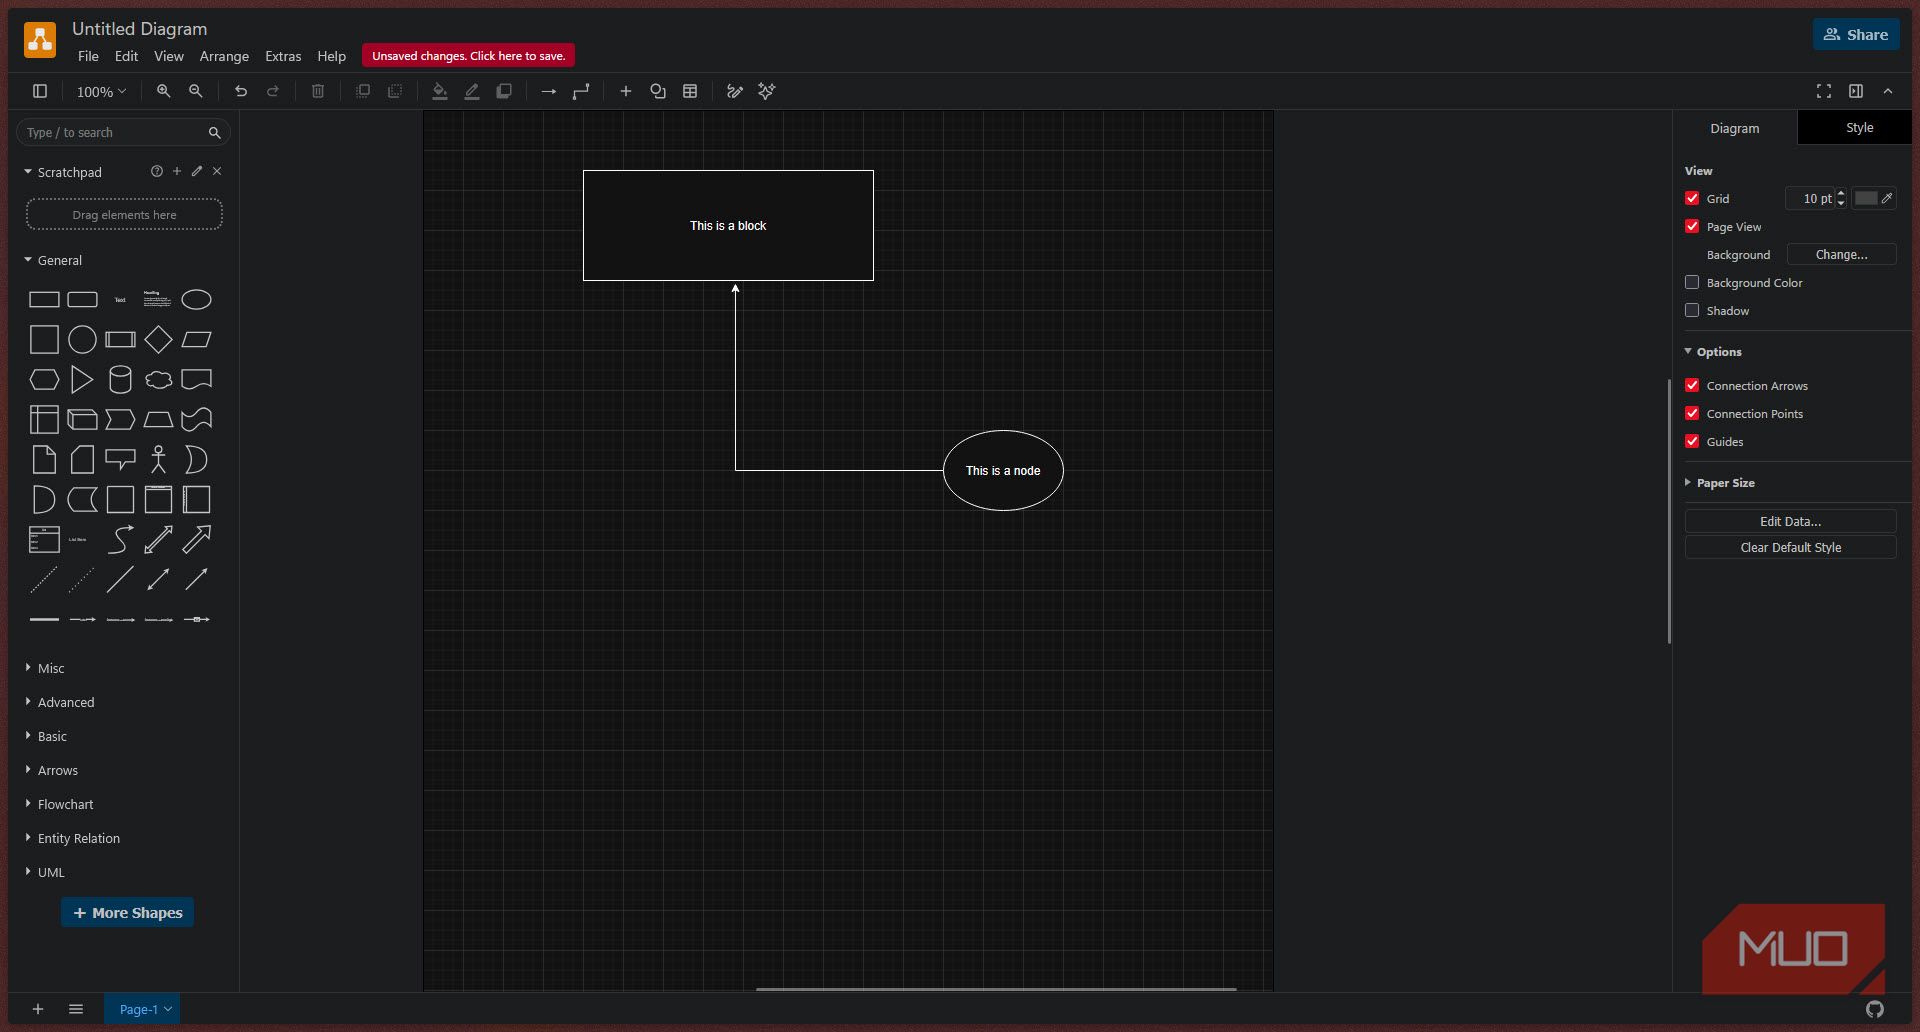Select the freehand drawing tool
Viewport: 1920px width, 1032px height.
pyautogui.click(x=735, y=91)
